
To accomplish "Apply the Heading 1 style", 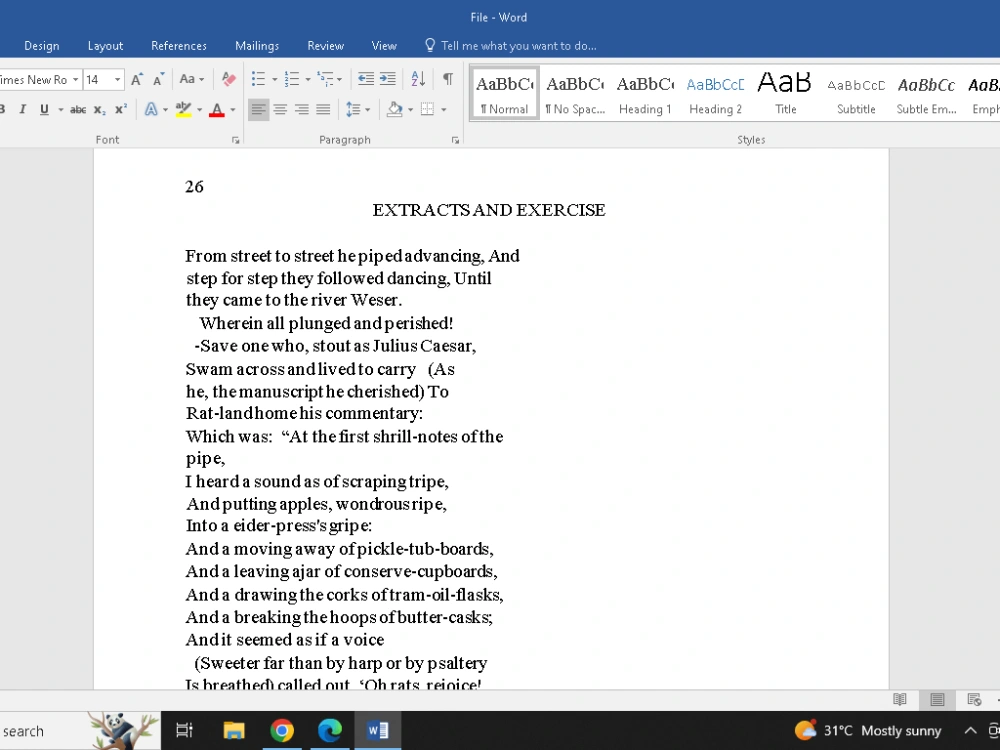I will pos(645,95).
